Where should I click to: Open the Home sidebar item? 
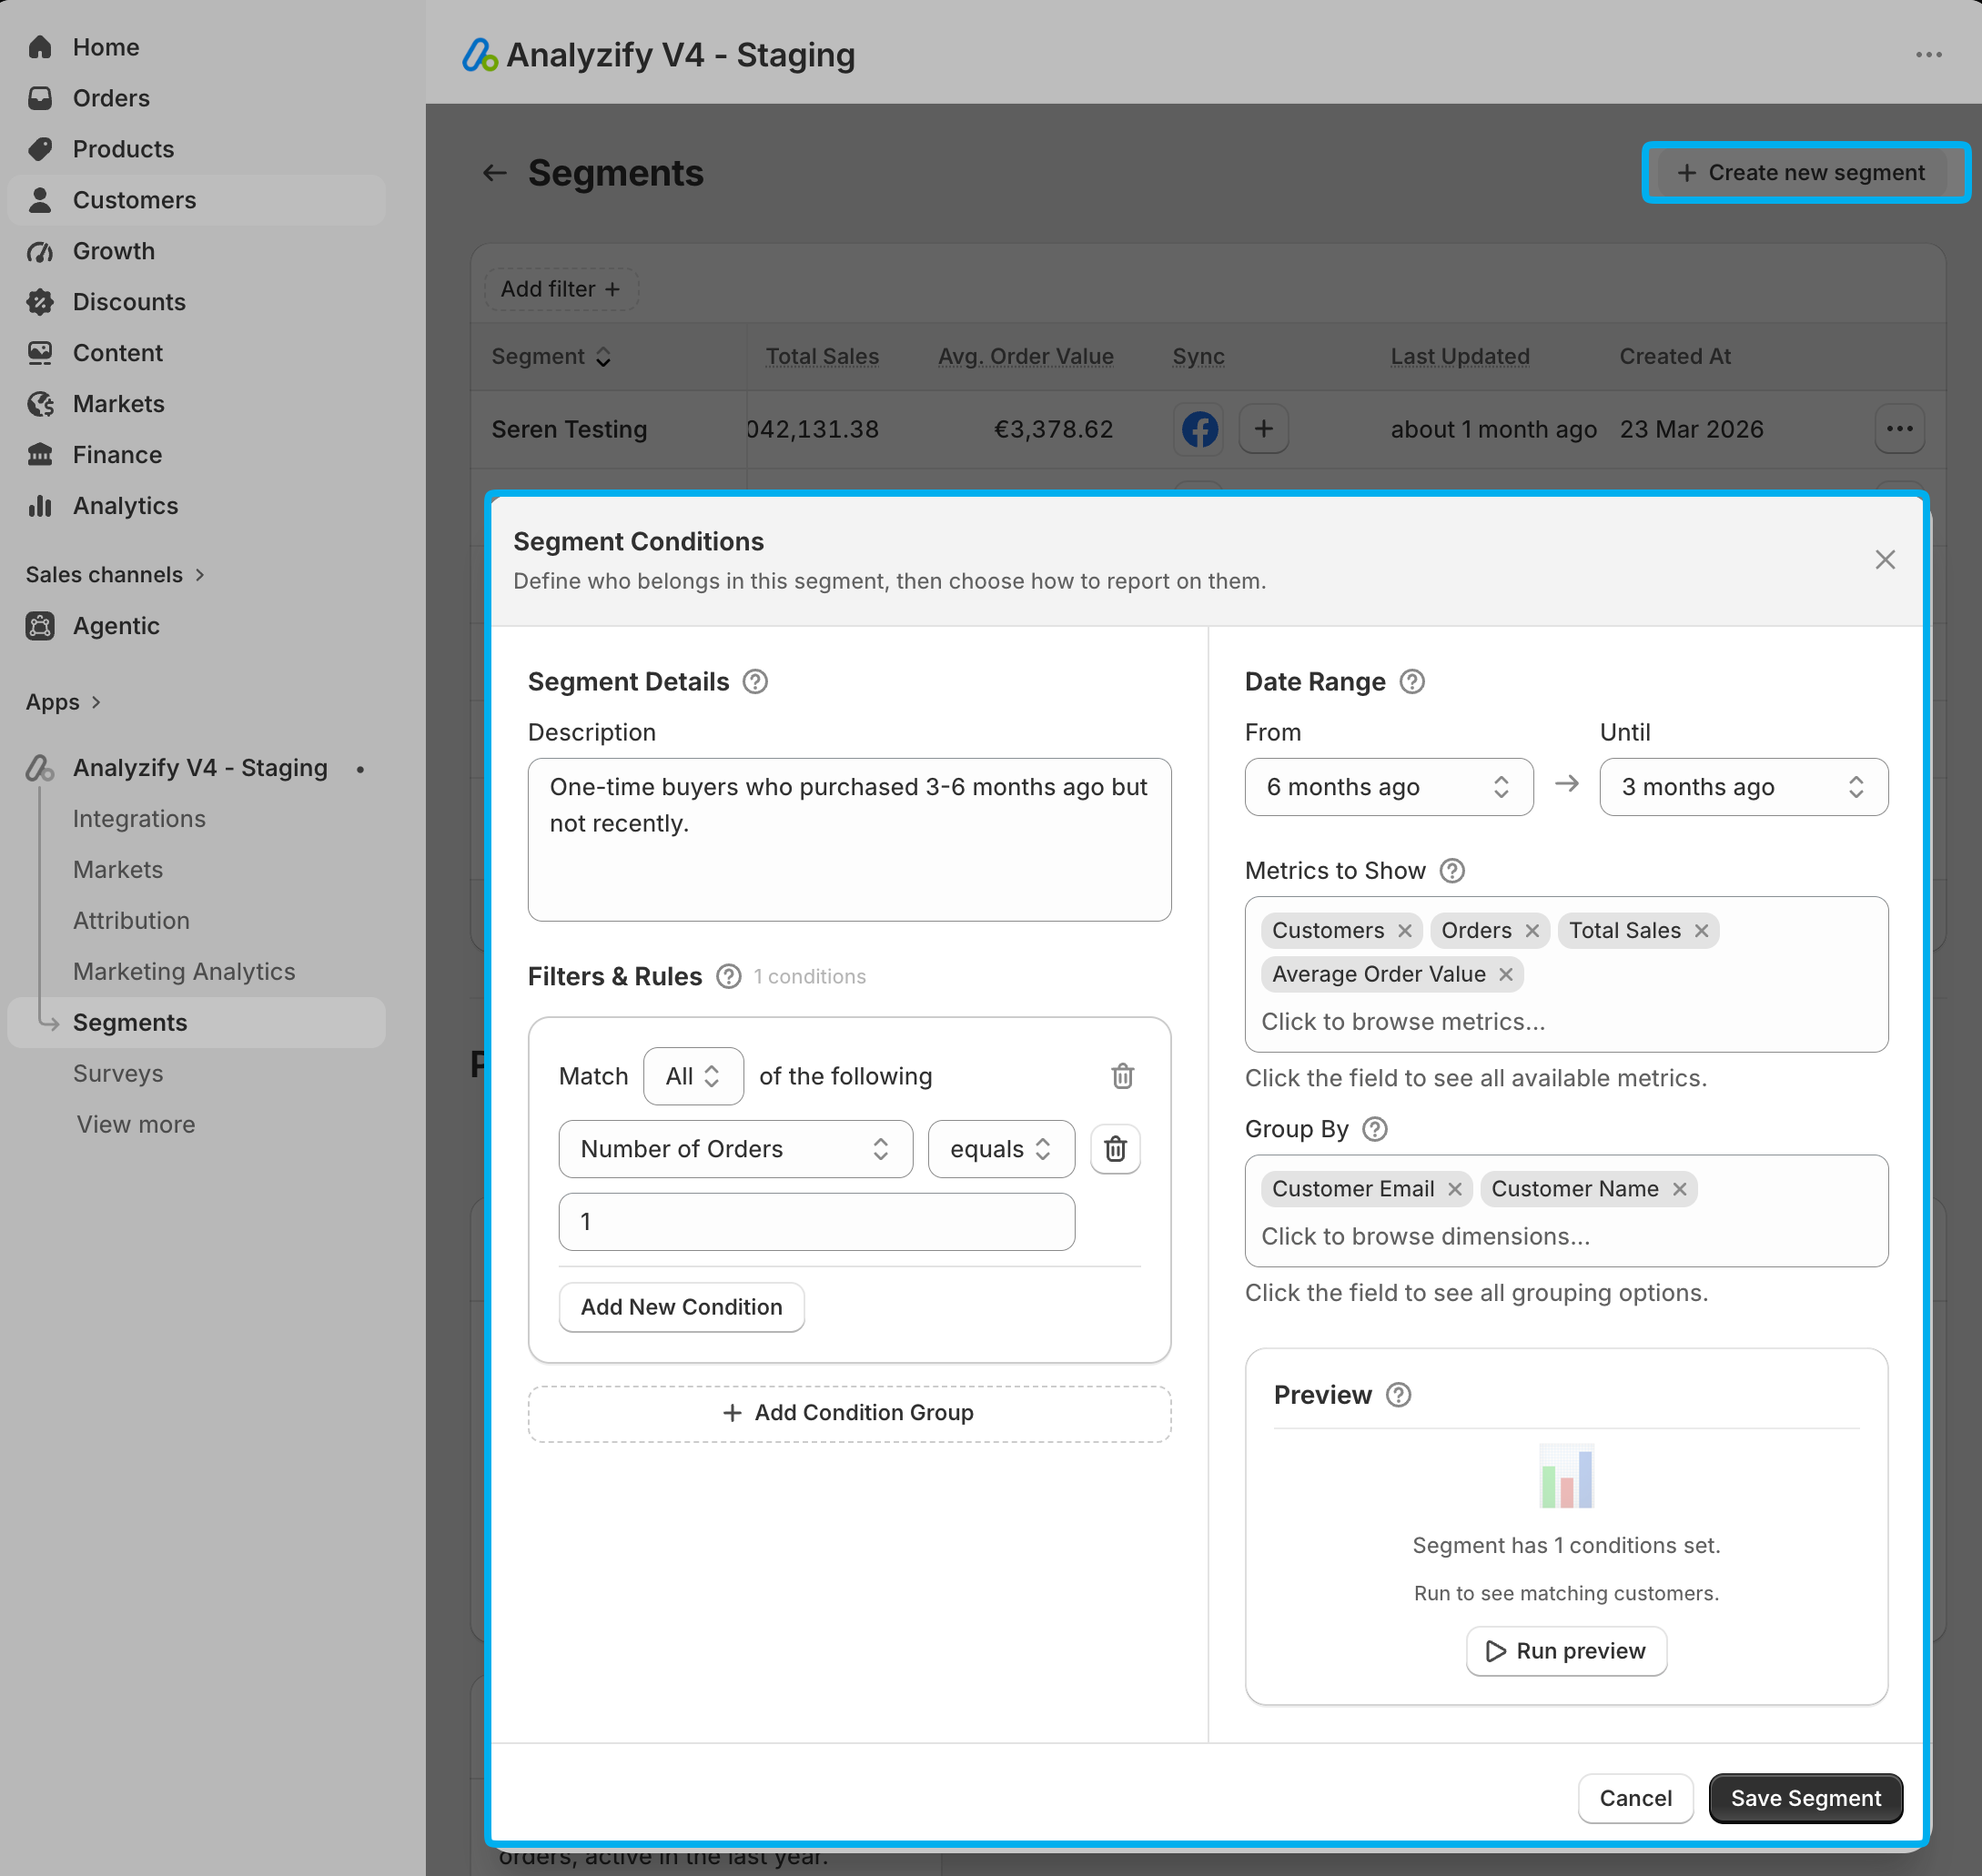pyautogui.click(x=105, y=47)
